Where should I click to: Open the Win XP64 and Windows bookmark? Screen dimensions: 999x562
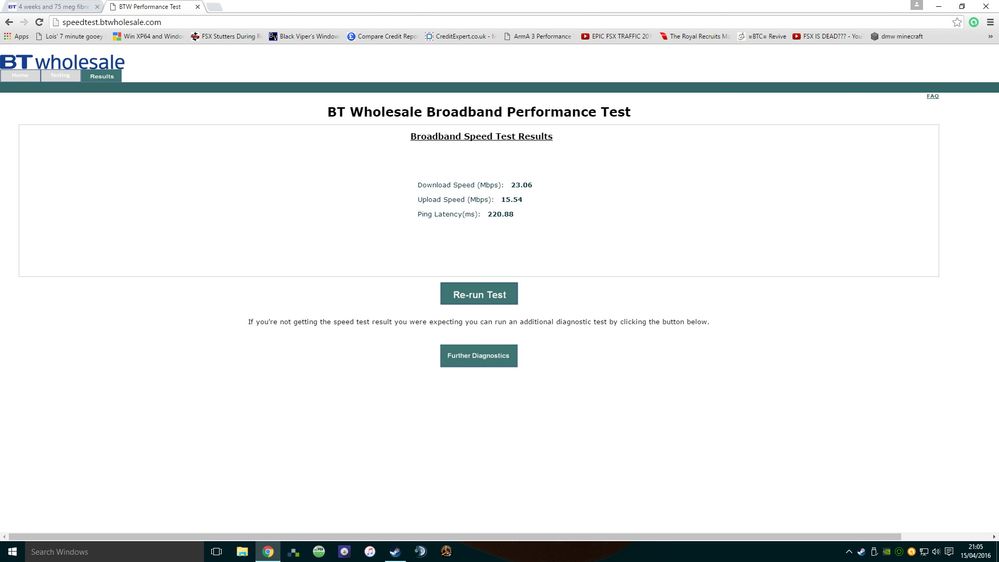tap(147, 36)
